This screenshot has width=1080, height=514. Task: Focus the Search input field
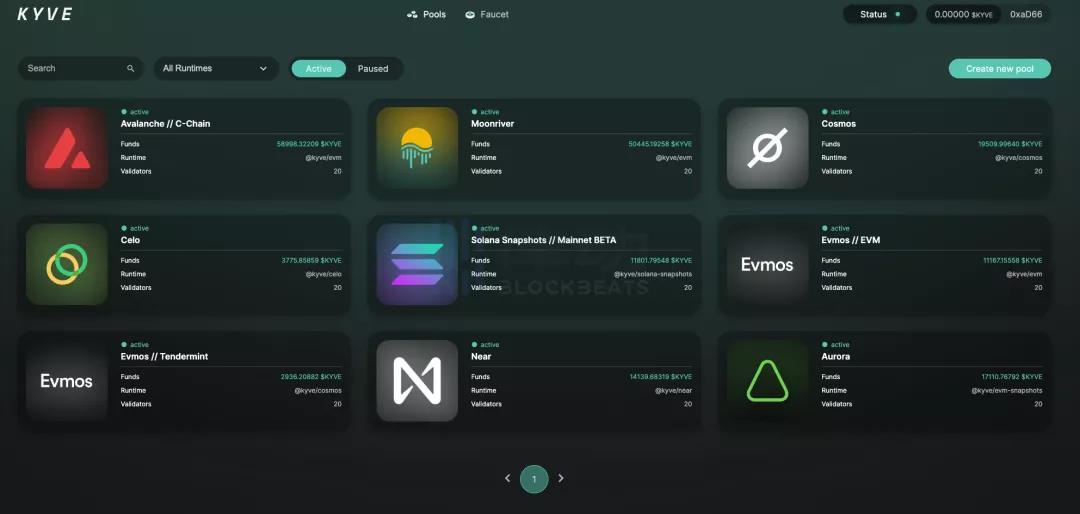pos(81,68)
